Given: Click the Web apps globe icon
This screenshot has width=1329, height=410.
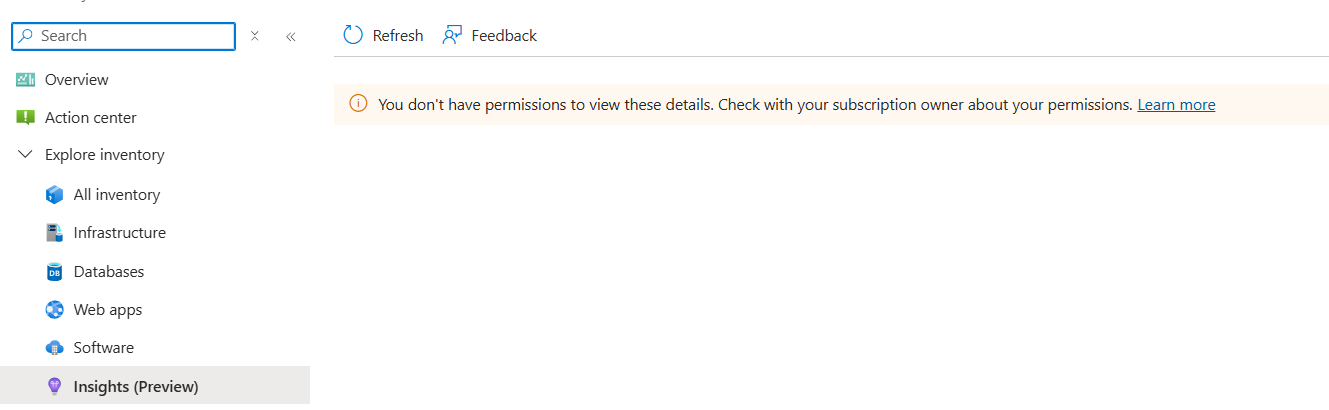Looking at the screenshot, I should coord(55,310).
